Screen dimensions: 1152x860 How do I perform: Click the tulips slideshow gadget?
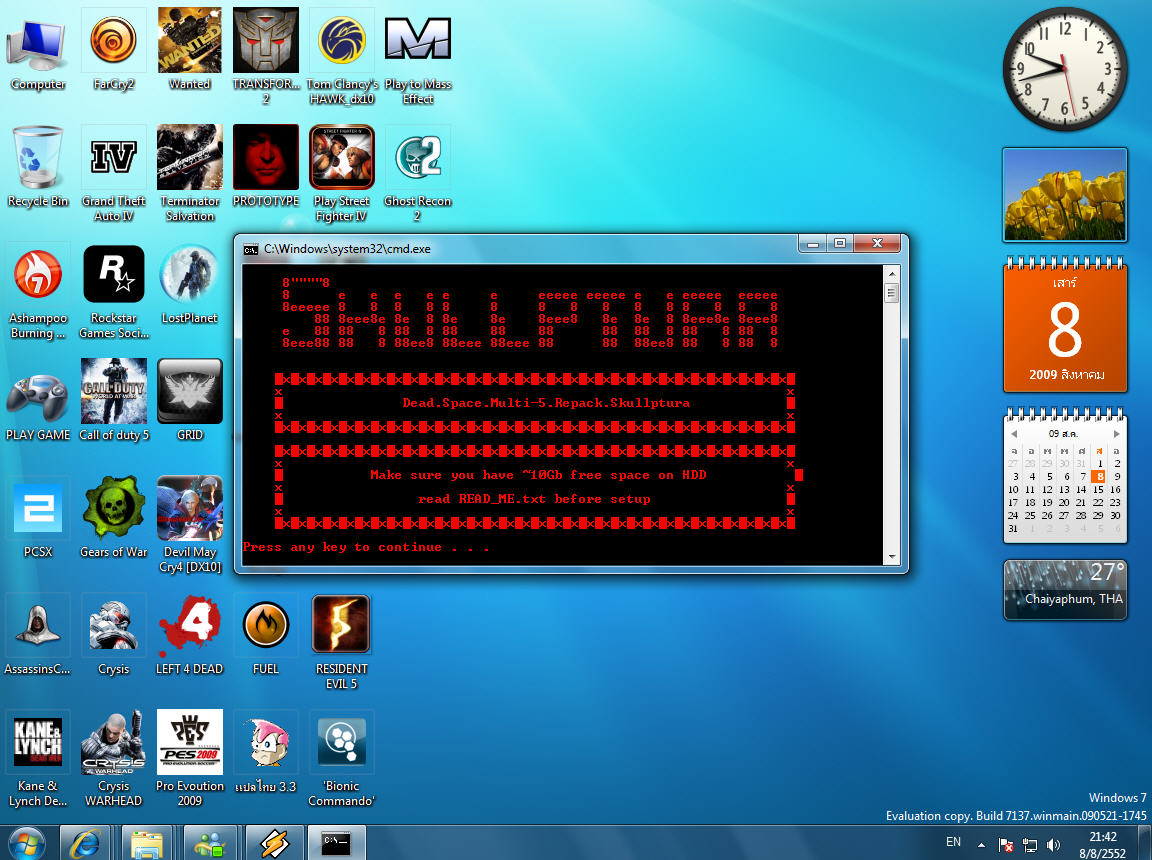click(x=1065, y=195)
